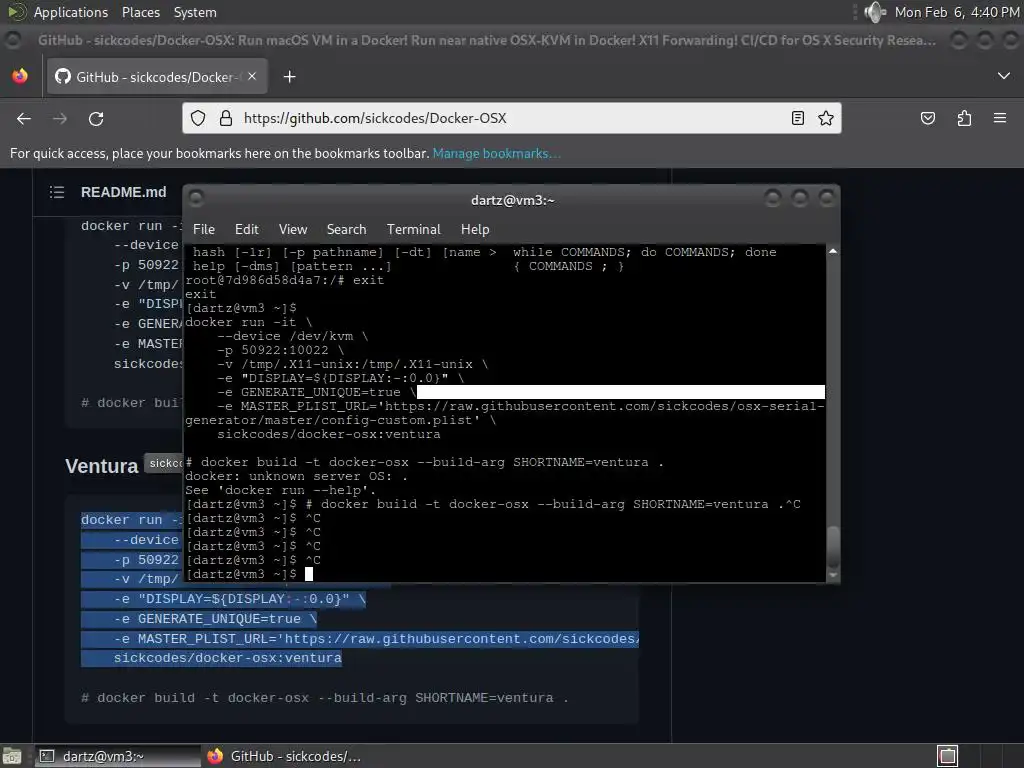Click the Manage bookmarks link
Viewport: 1024px width, 768px height.
[496, 153]
